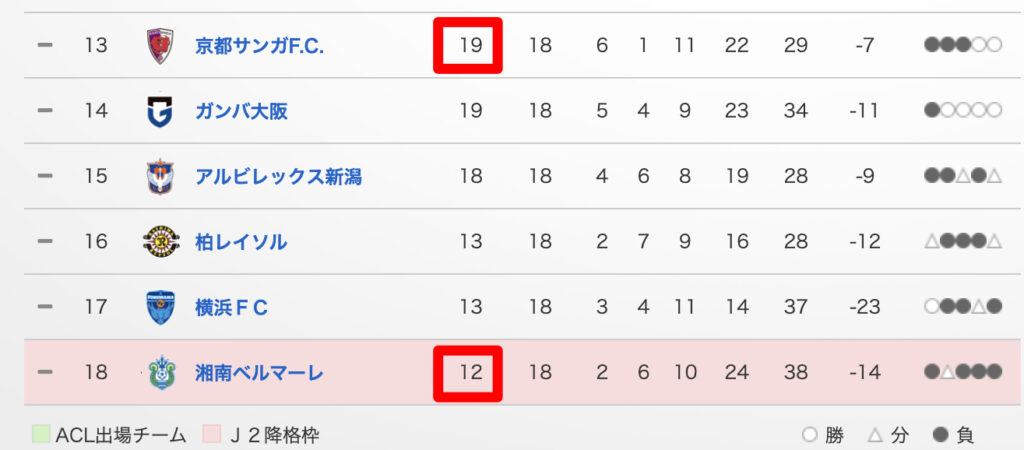Click the Gamba Osaka club crest
1024x450 pixels.
coord(160,111)
